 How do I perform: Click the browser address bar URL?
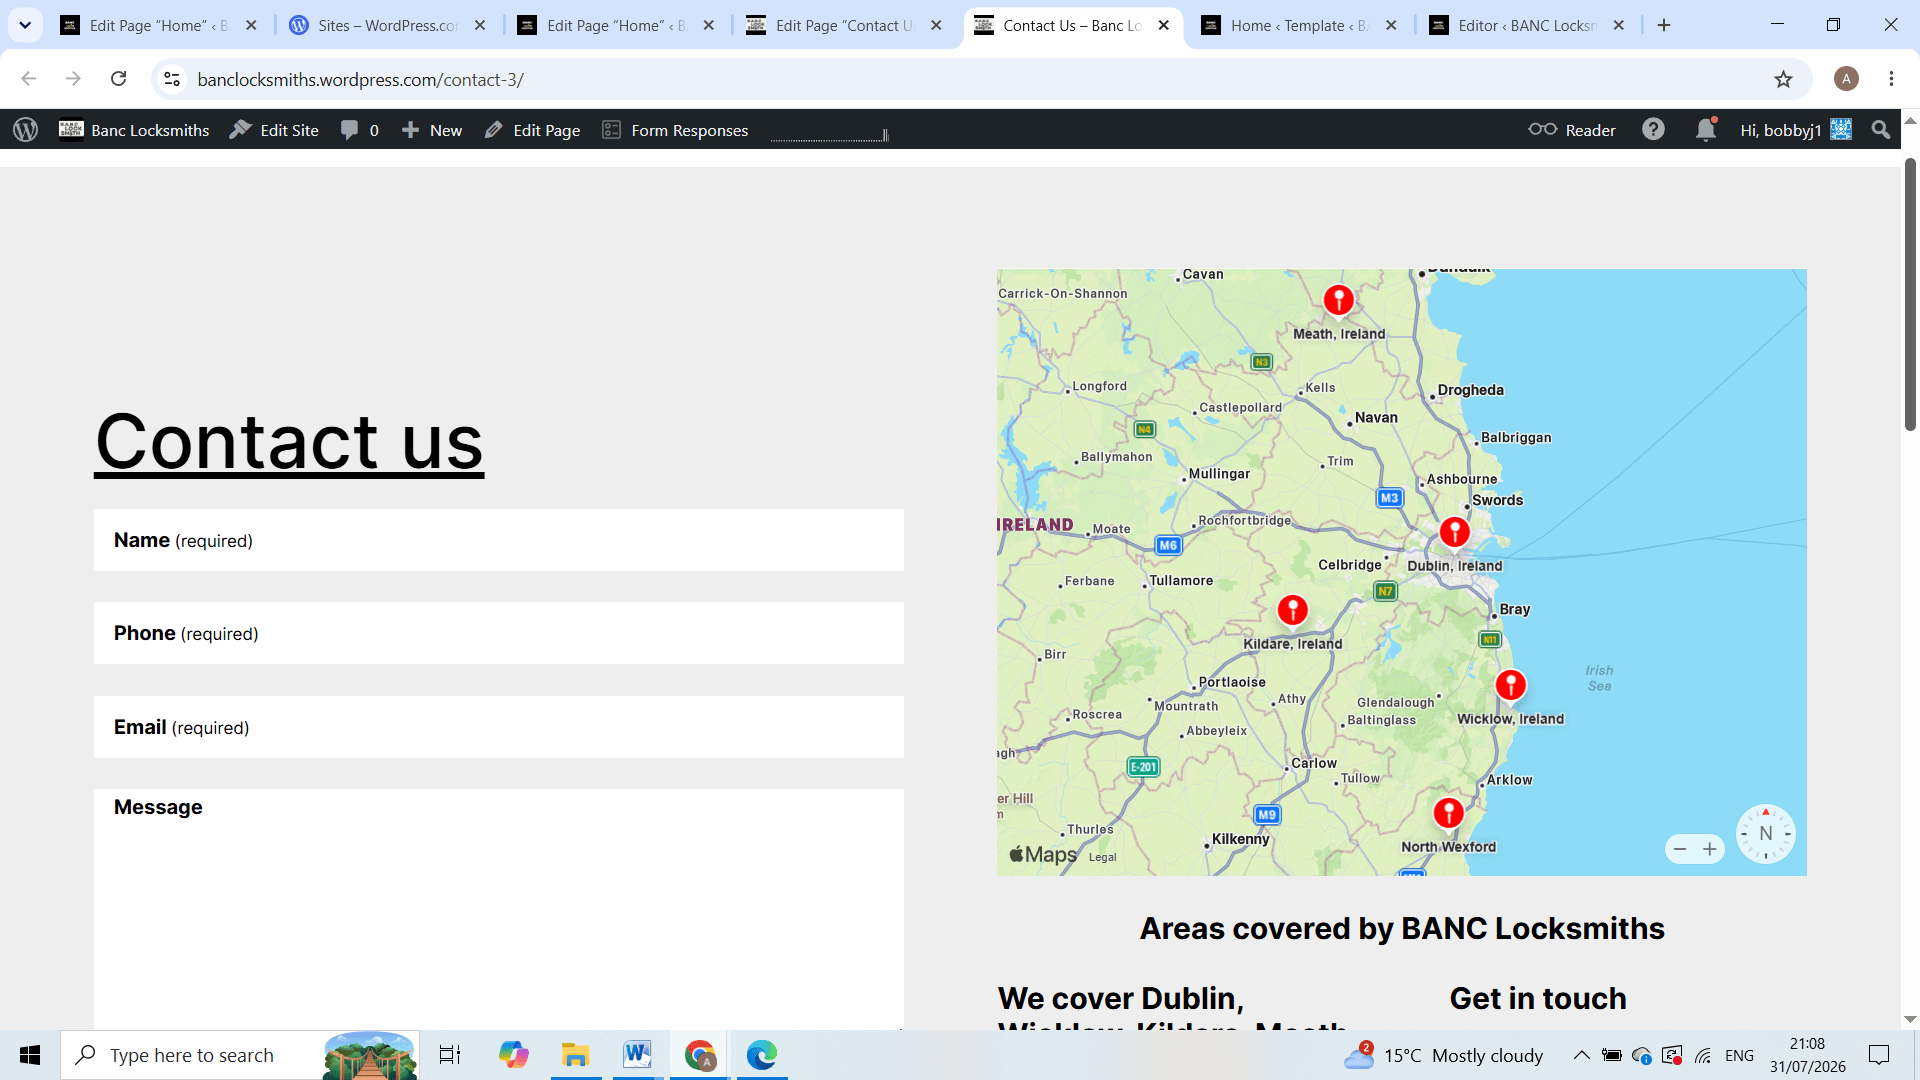coord(360,79)
